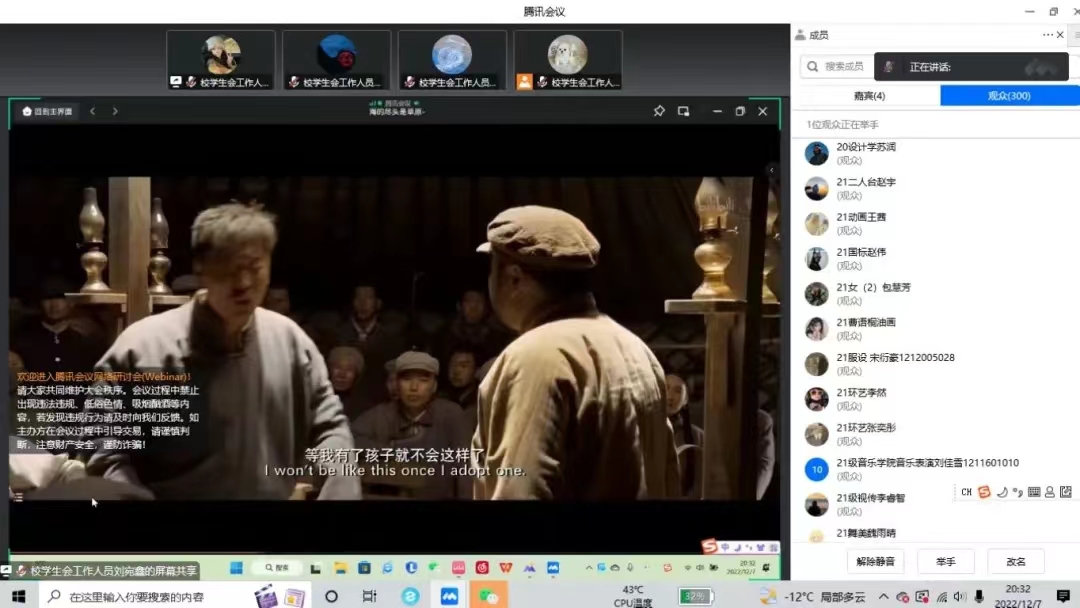This screenshot has width=1080, height=608.
Task: Open the clock showing 20:32
Action: [x=1018, y=596]
